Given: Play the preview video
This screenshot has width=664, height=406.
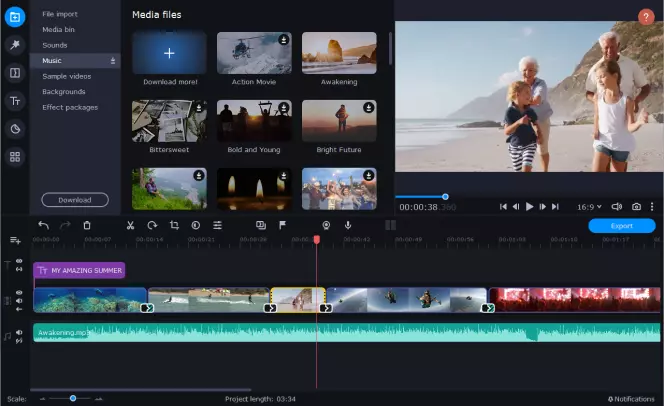Looking at the screenshot, I should (x=529, y=207).
